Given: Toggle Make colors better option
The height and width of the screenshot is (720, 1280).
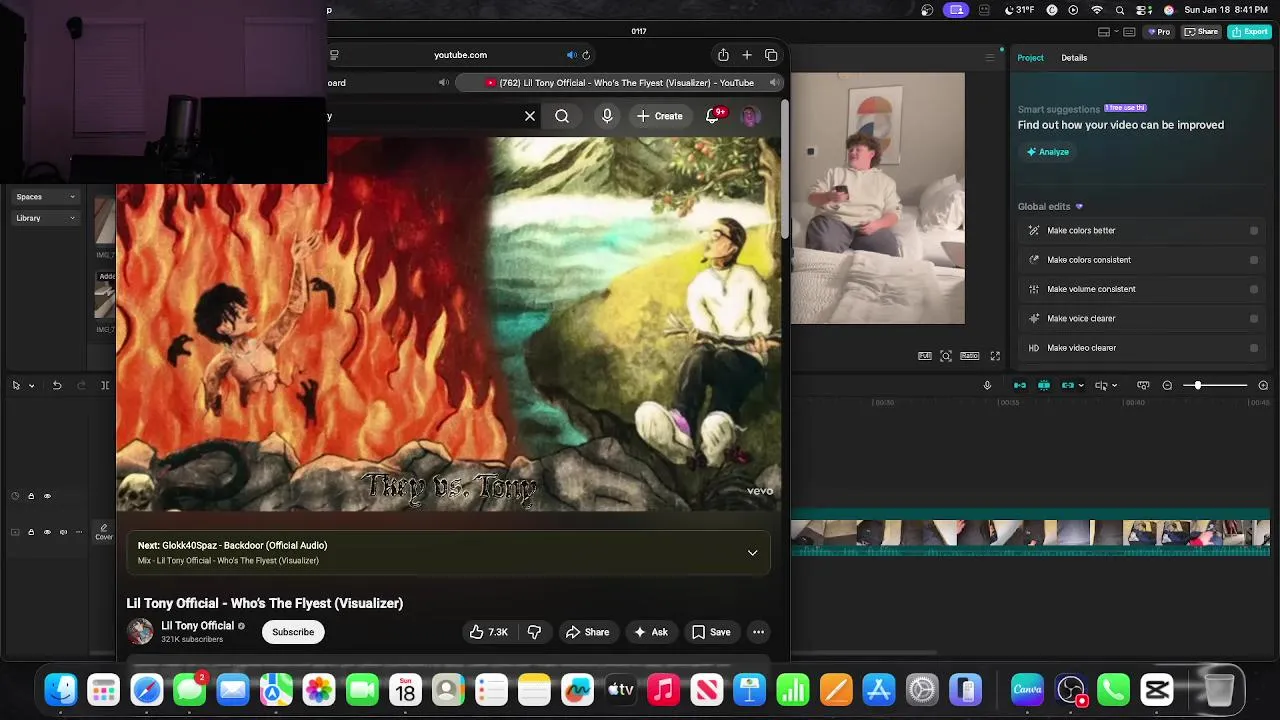Looking at the screenshot, I should (x=1253, y=231).
